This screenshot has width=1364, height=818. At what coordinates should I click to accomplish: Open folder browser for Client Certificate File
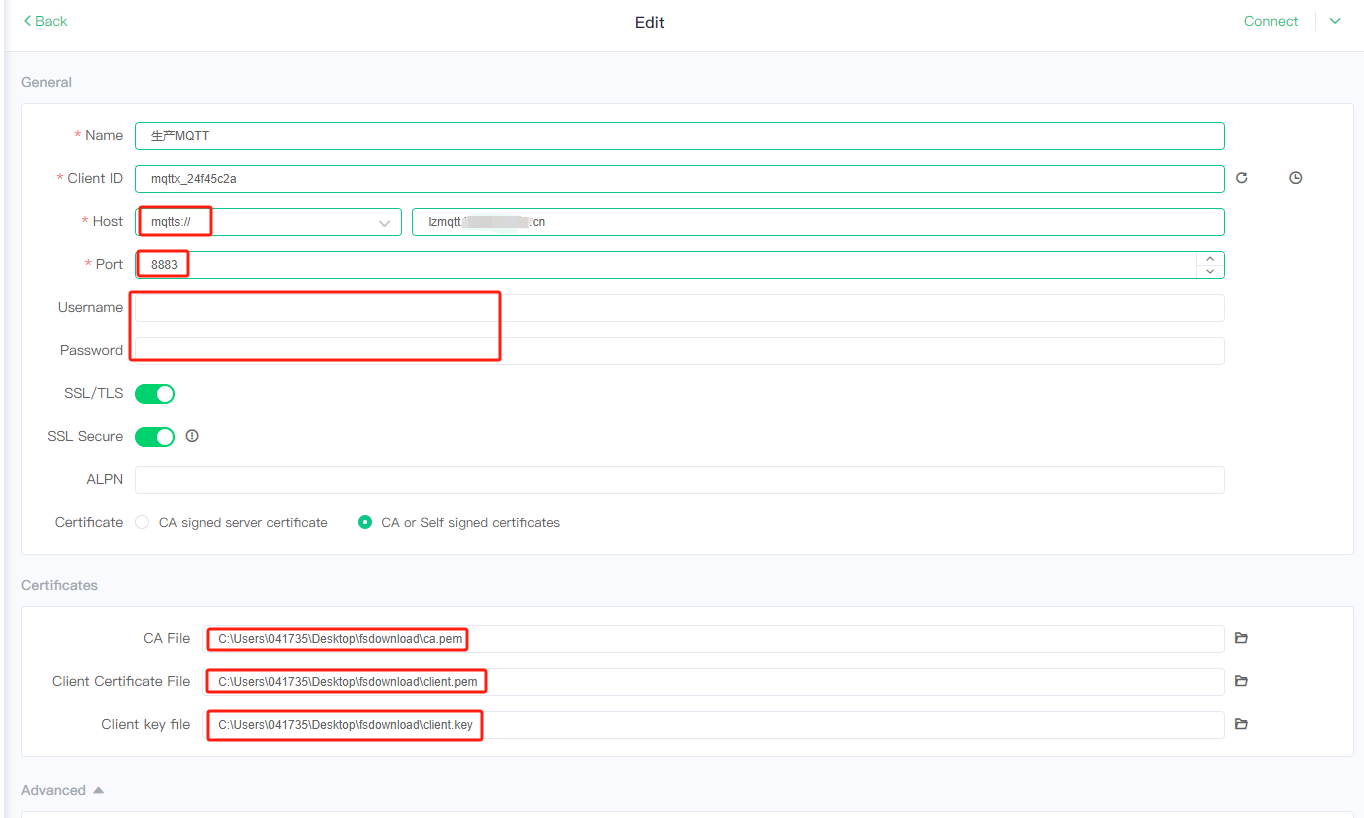(x=1241, y=681)
